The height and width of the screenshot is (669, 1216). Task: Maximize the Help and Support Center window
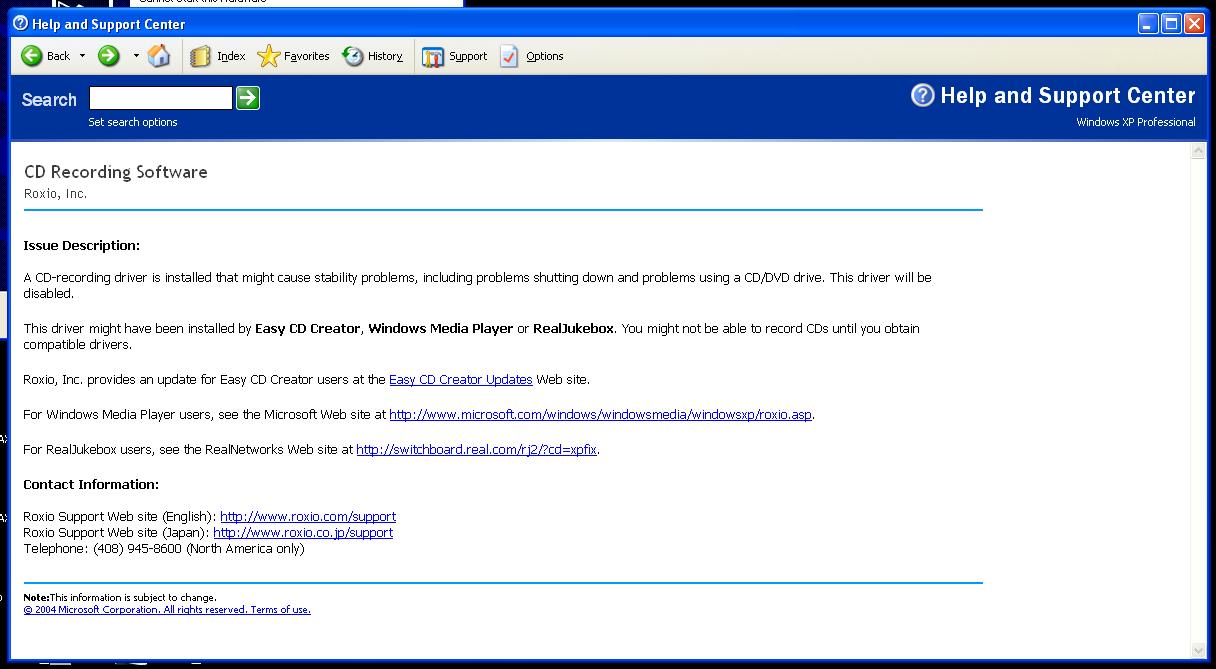tap(1171, 24)
